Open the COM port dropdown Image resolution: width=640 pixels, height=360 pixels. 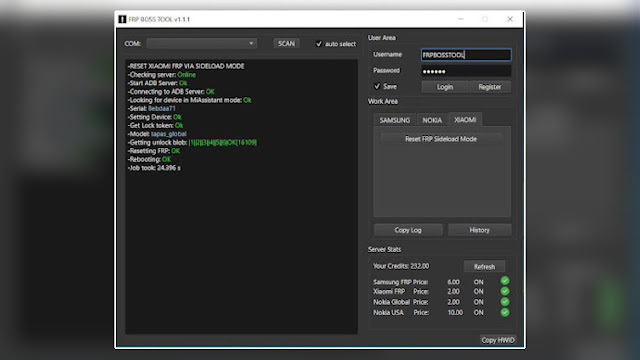202,43
